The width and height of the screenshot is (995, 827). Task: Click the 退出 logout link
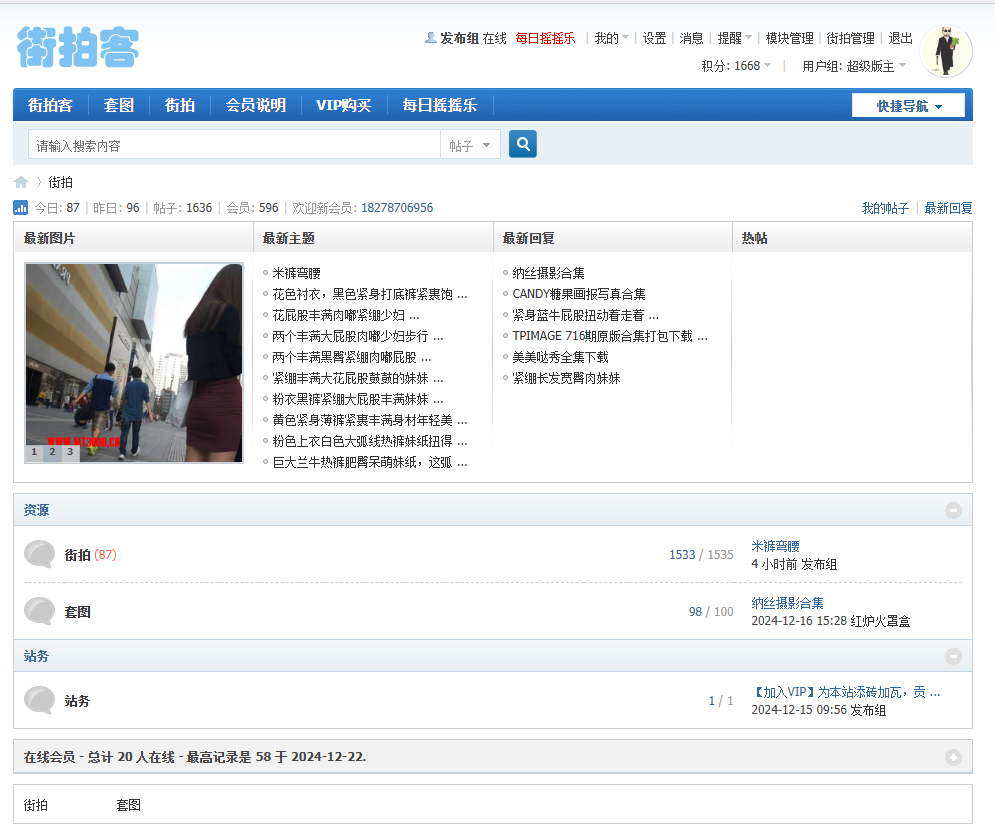click(900, 38)
